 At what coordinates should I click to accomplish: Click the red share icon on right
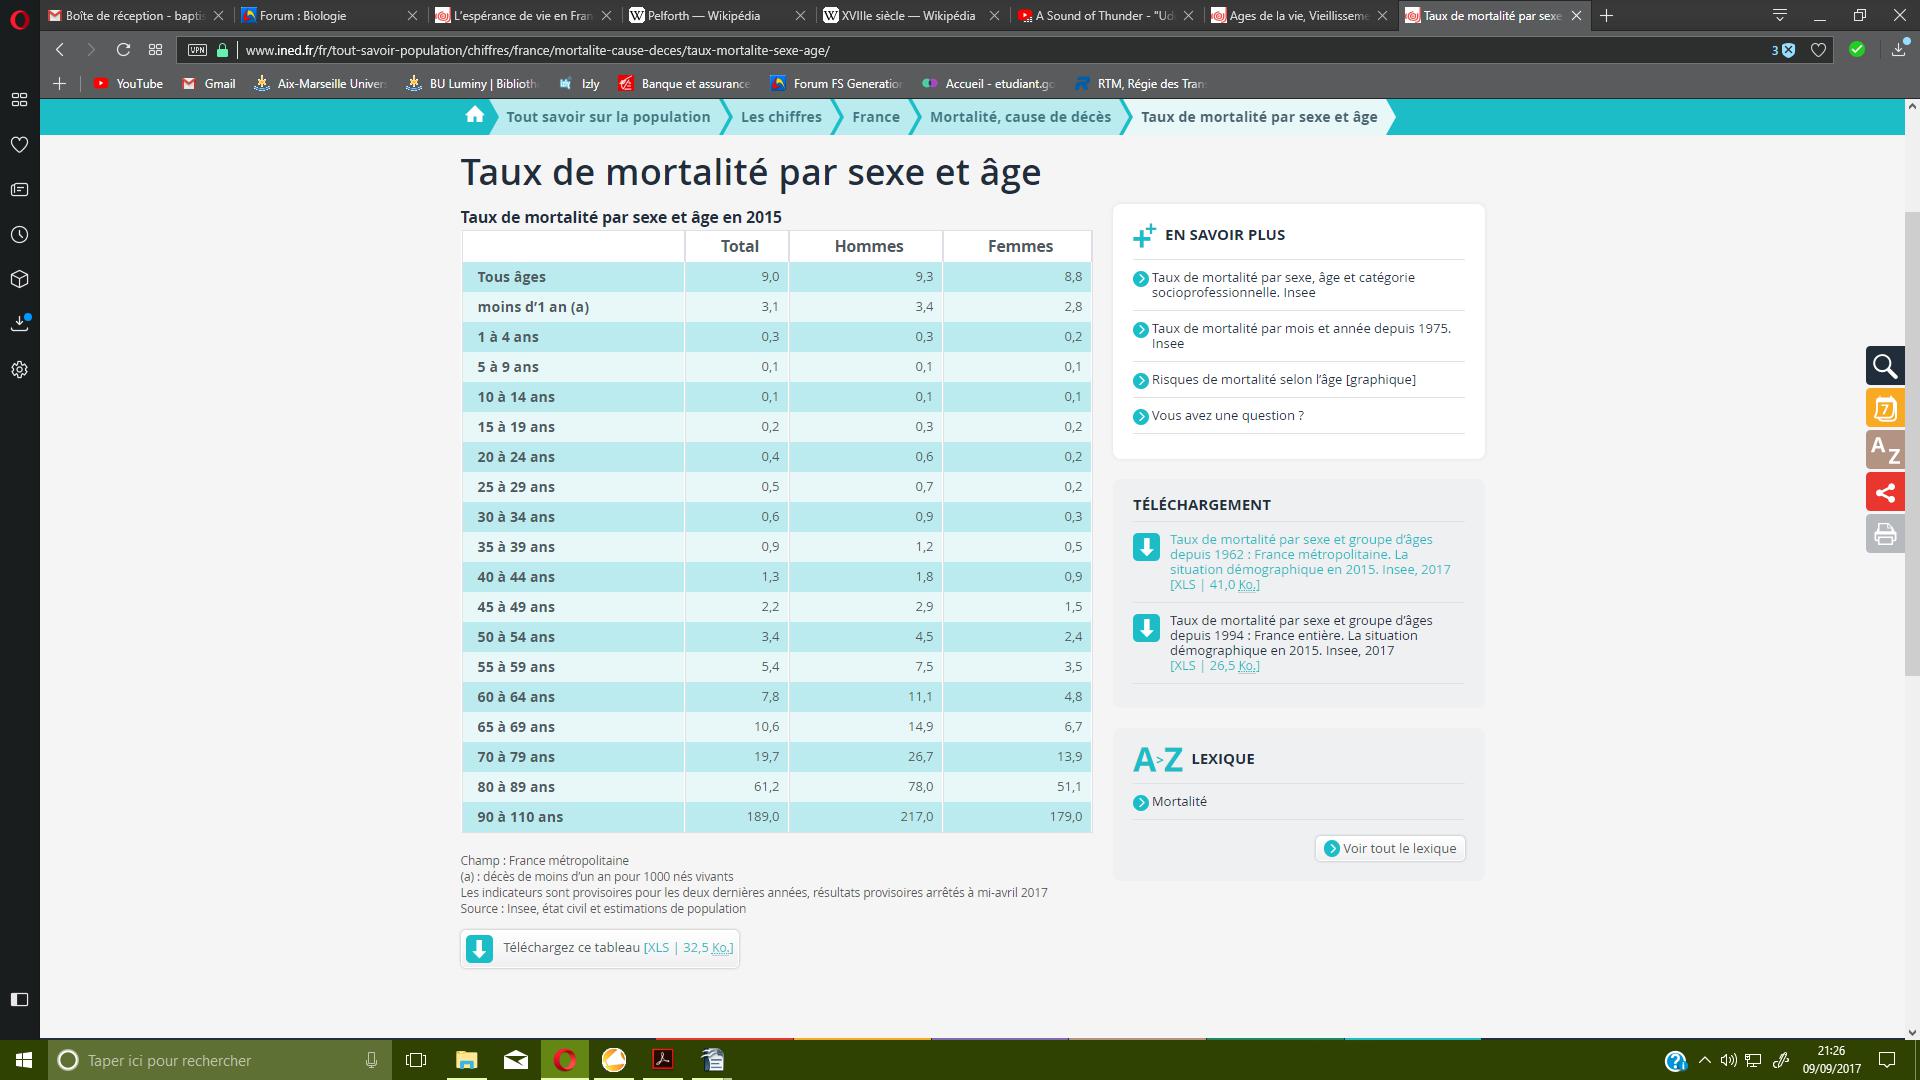(1885, 492)
